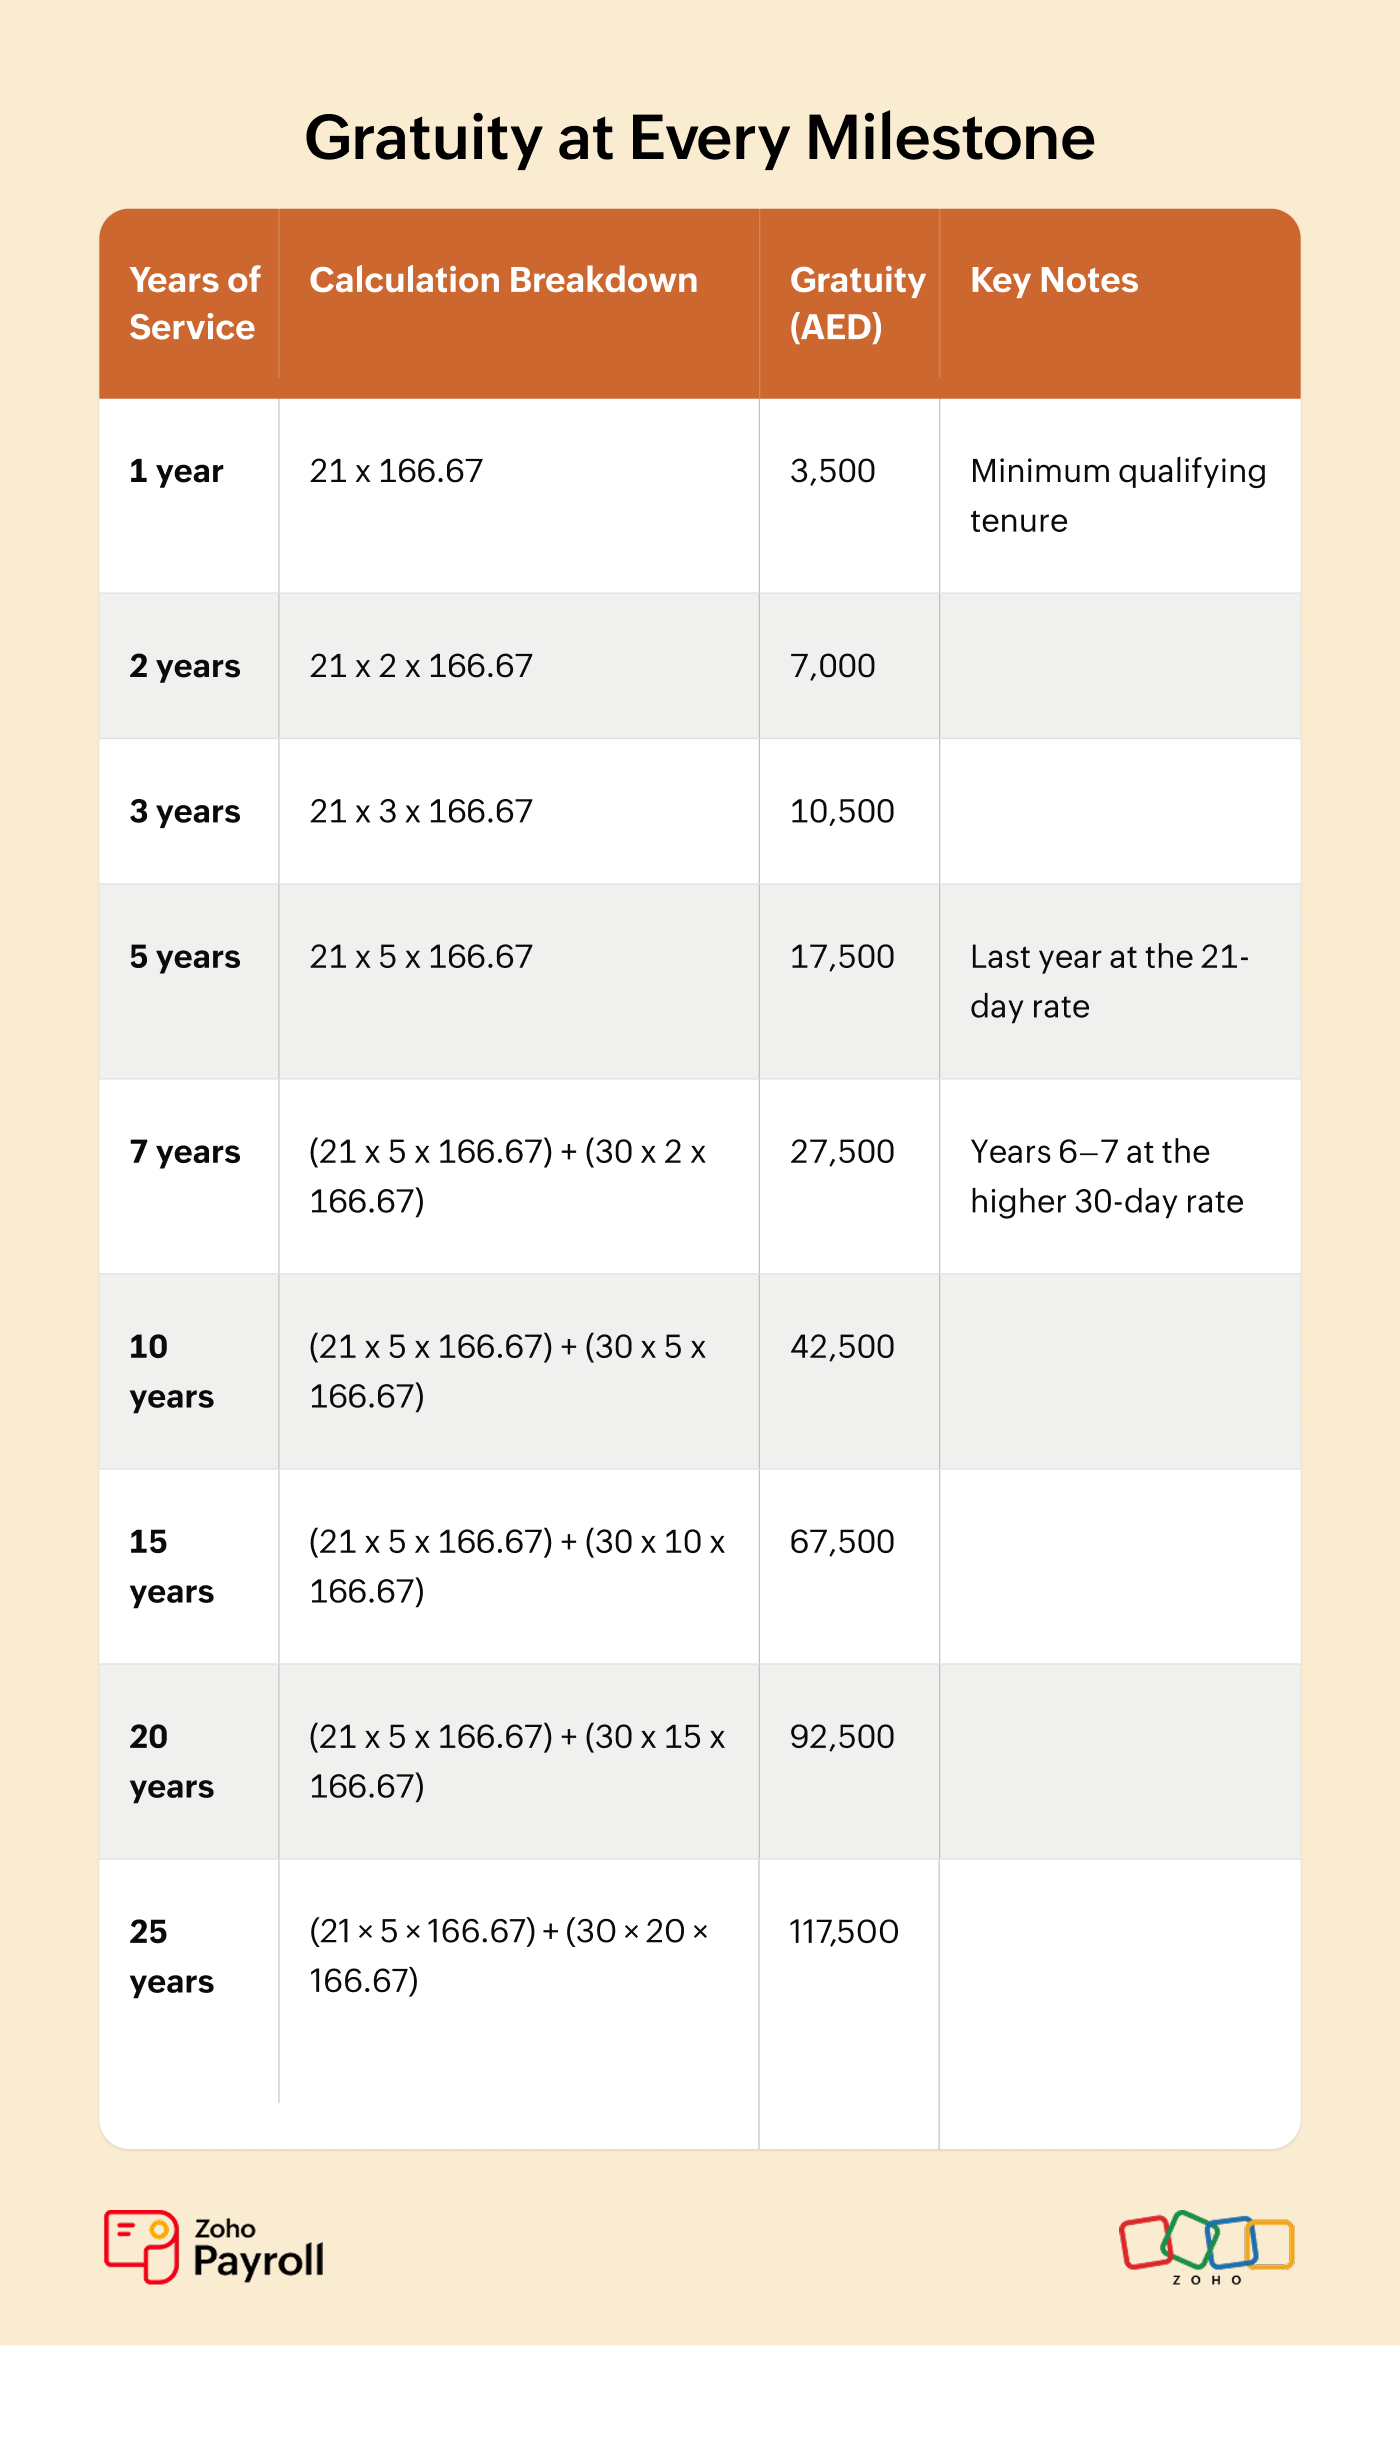The image size is (1400, 2440).
Task: Click the 25 years calculation formula
Action: 508,1956
